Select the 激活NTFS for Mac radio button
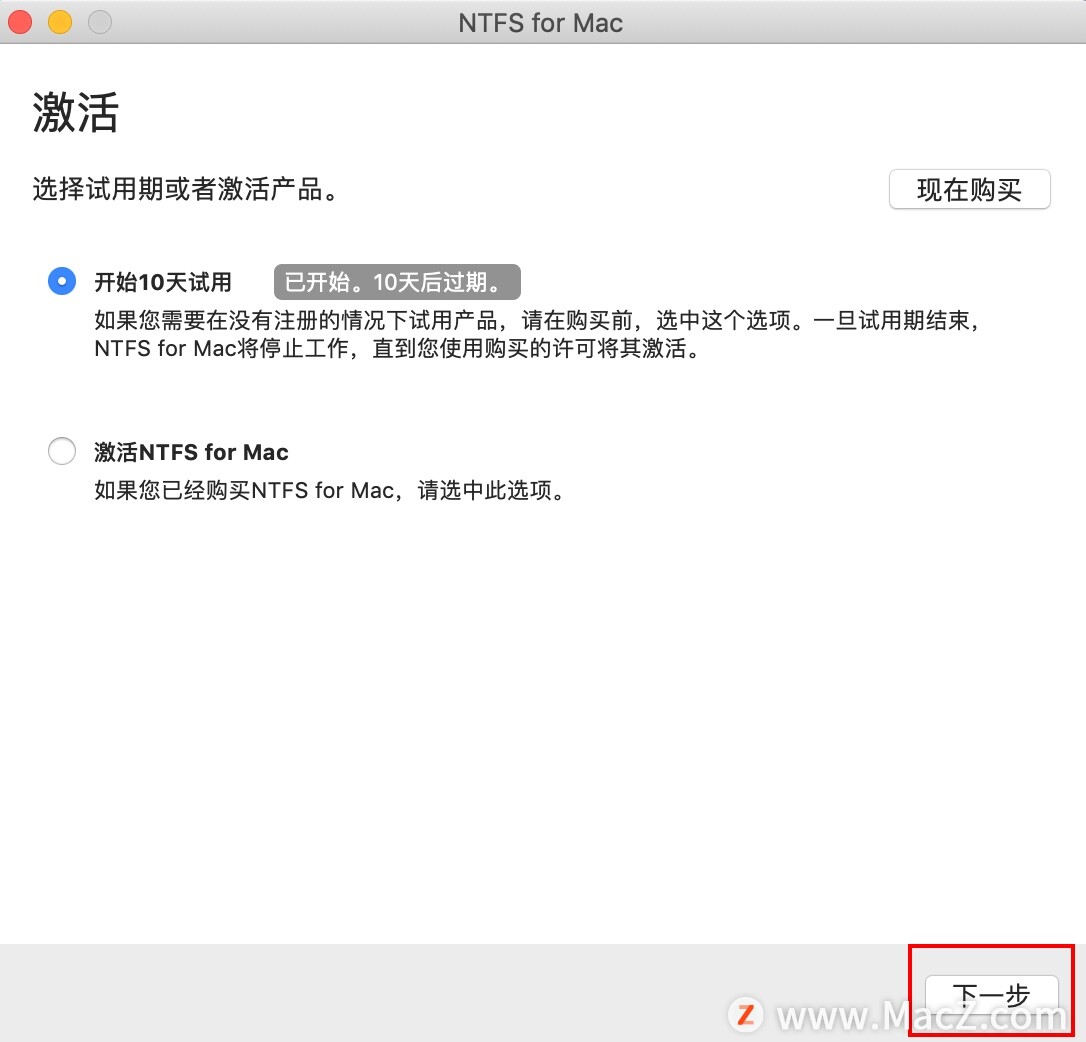This screenshot has width=1086, height=1042. pos(62,451)
